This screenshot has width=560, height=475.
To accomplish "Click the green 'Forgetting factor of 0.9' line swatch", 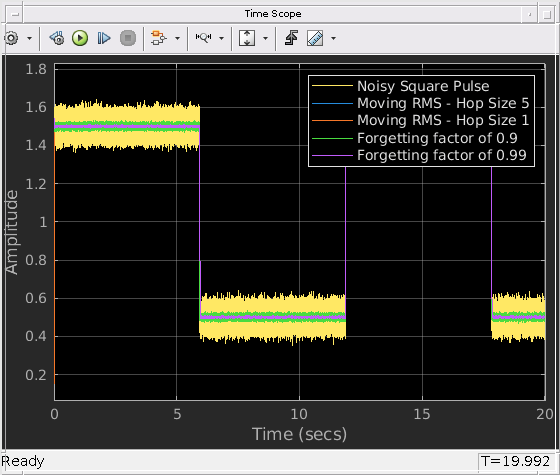I will (332, 138).
